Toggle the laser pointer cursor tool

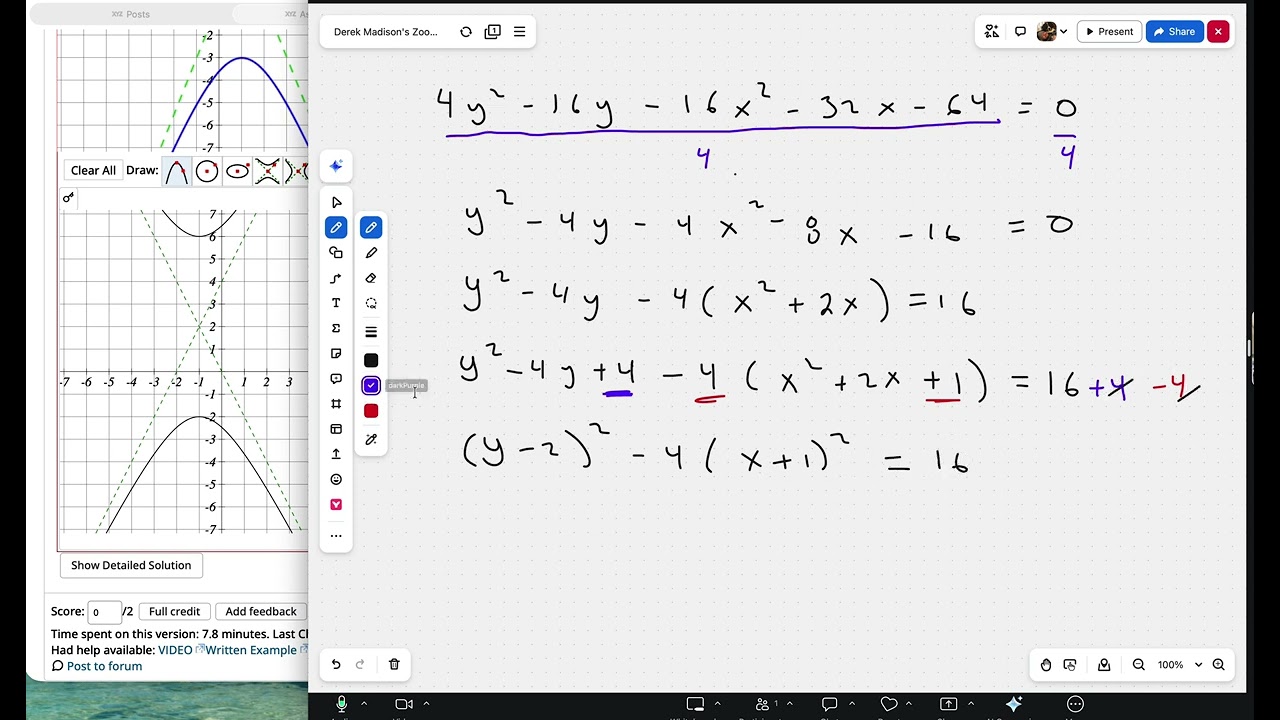(1070, 665)
